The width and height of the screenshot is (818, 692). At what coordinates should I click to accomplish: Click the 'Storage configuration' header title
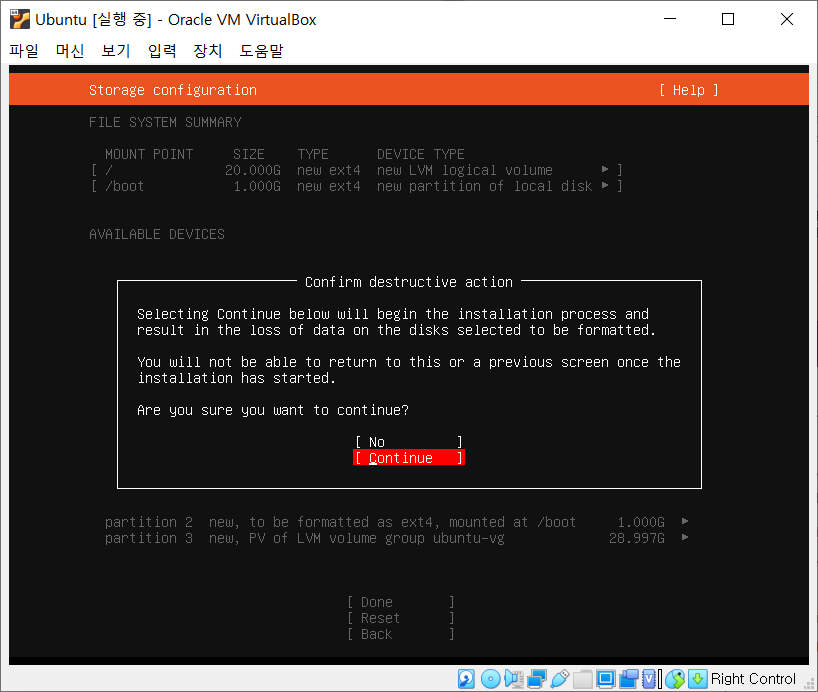[x=173, y=90]
